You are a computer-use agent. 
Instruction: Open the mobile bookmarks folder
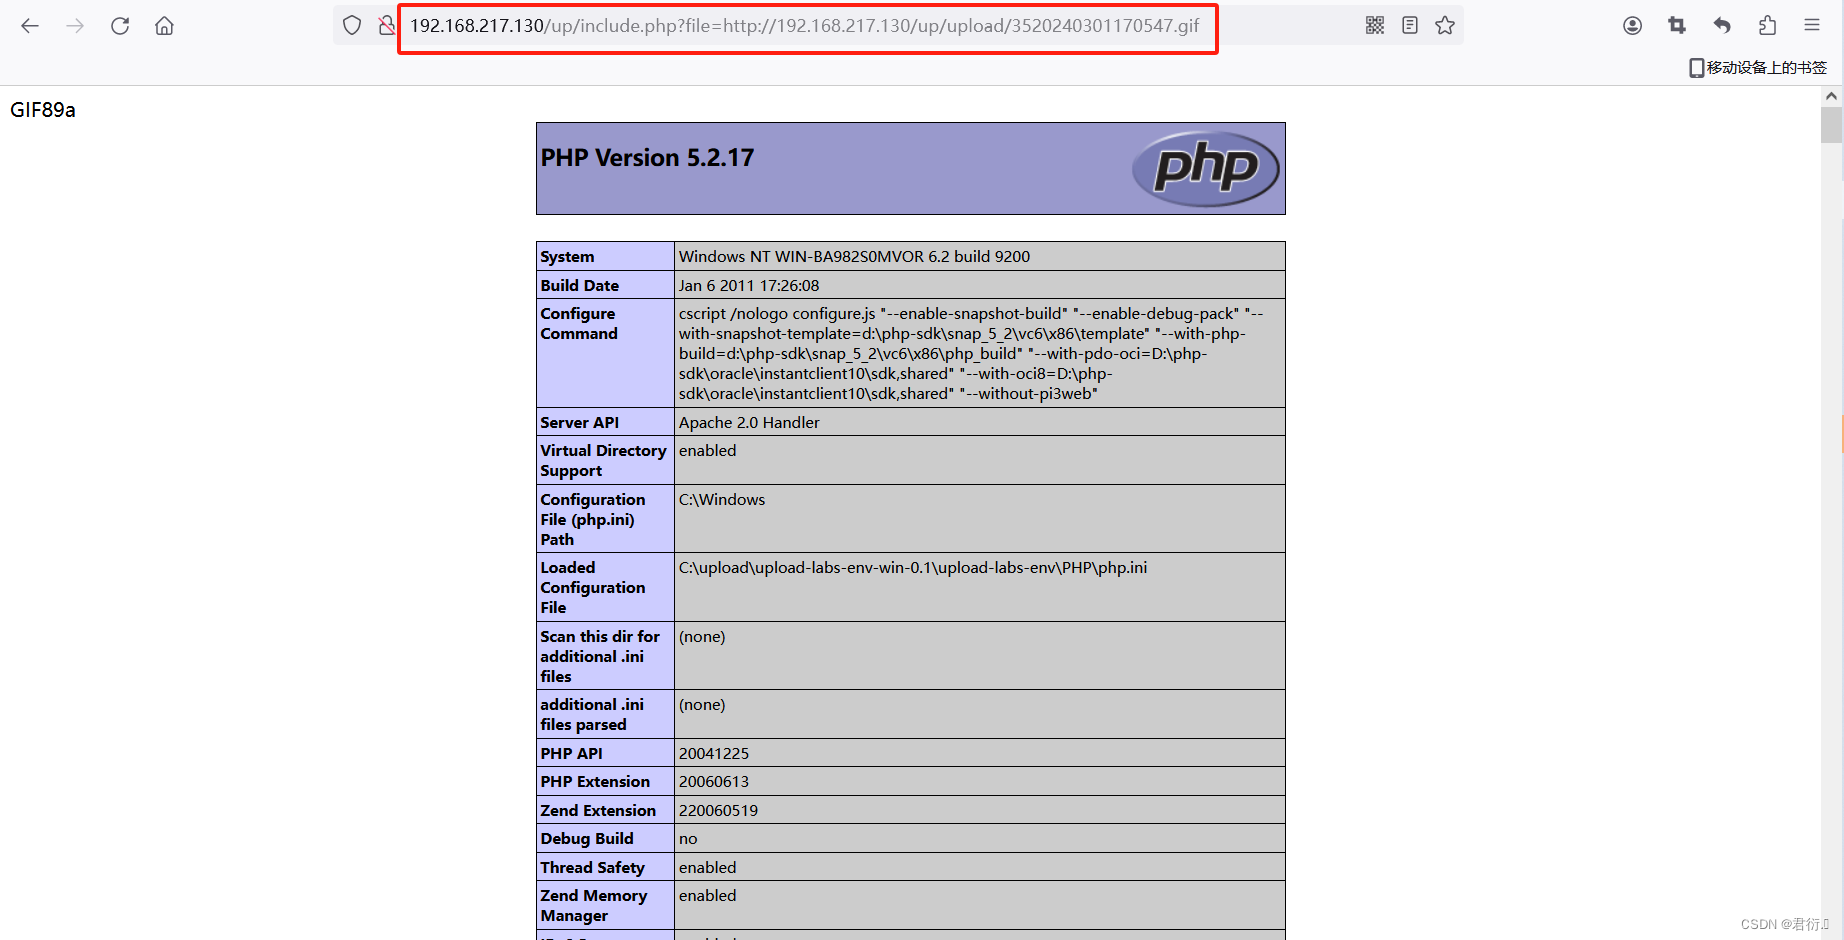coord(1758,67)
